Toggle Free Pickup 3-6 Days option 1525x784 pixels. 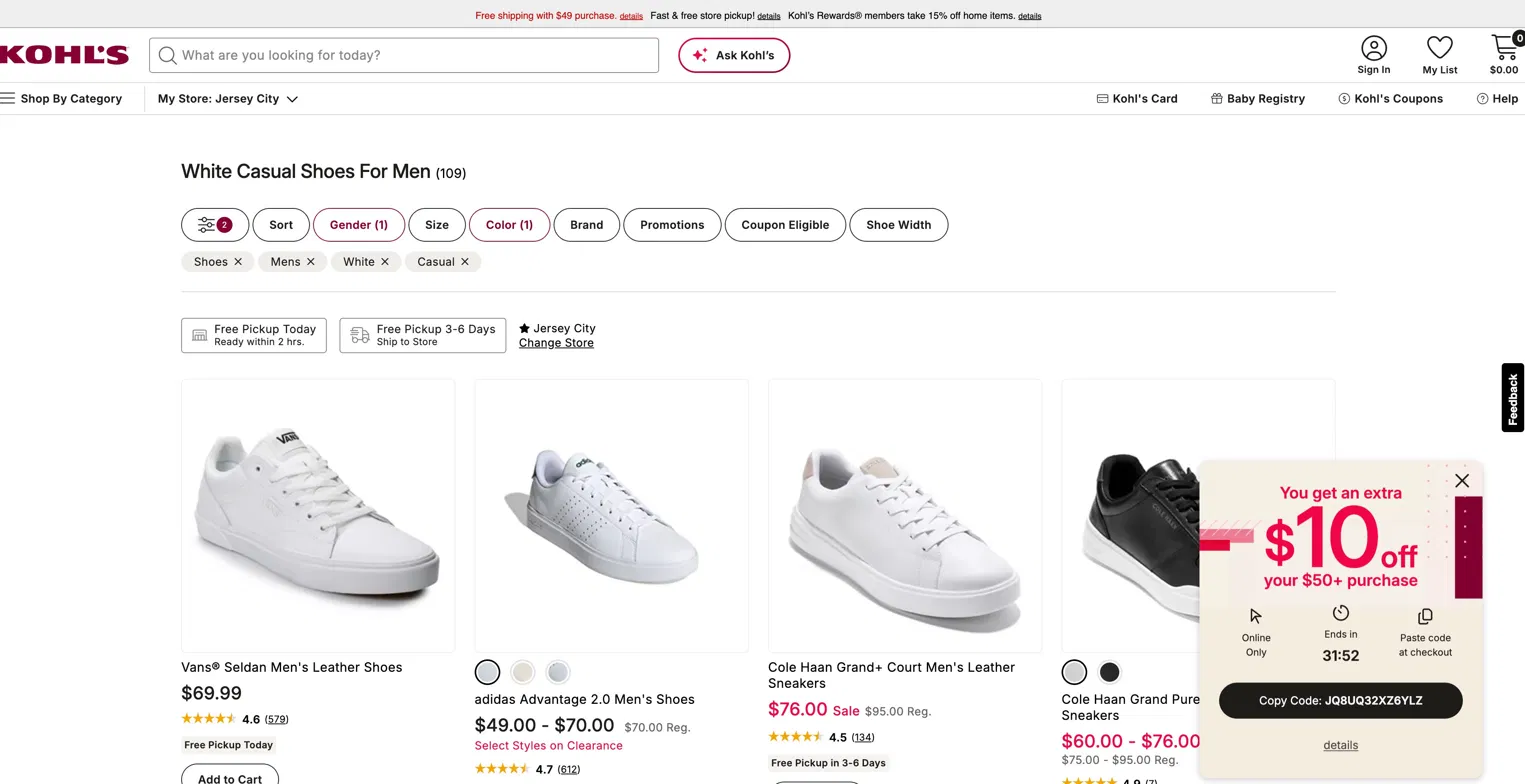[x=423, y=335]
